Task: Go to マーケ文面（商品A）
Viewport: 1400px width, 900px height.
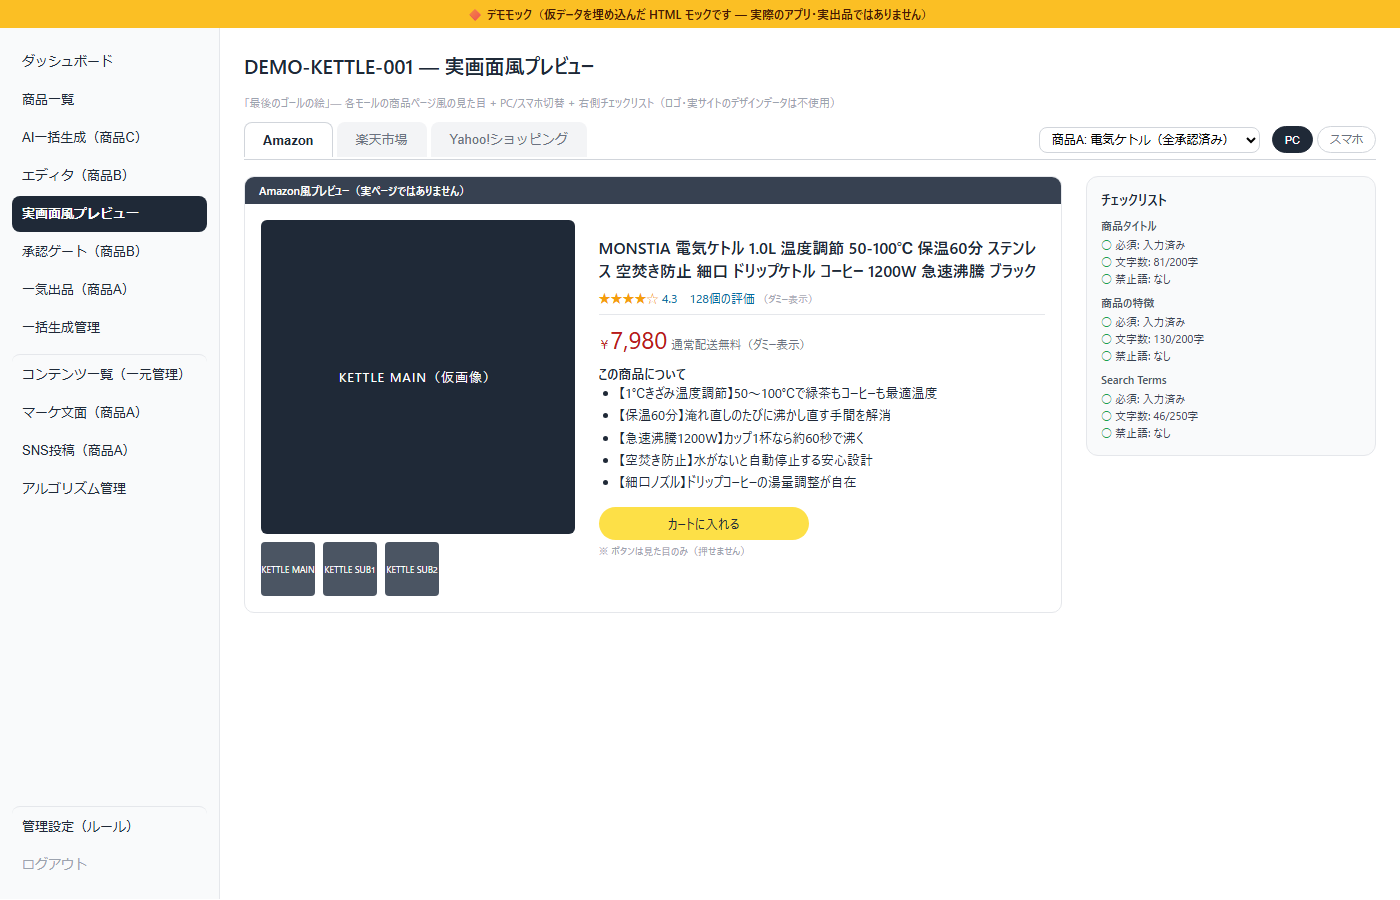Action: (109, 413)
